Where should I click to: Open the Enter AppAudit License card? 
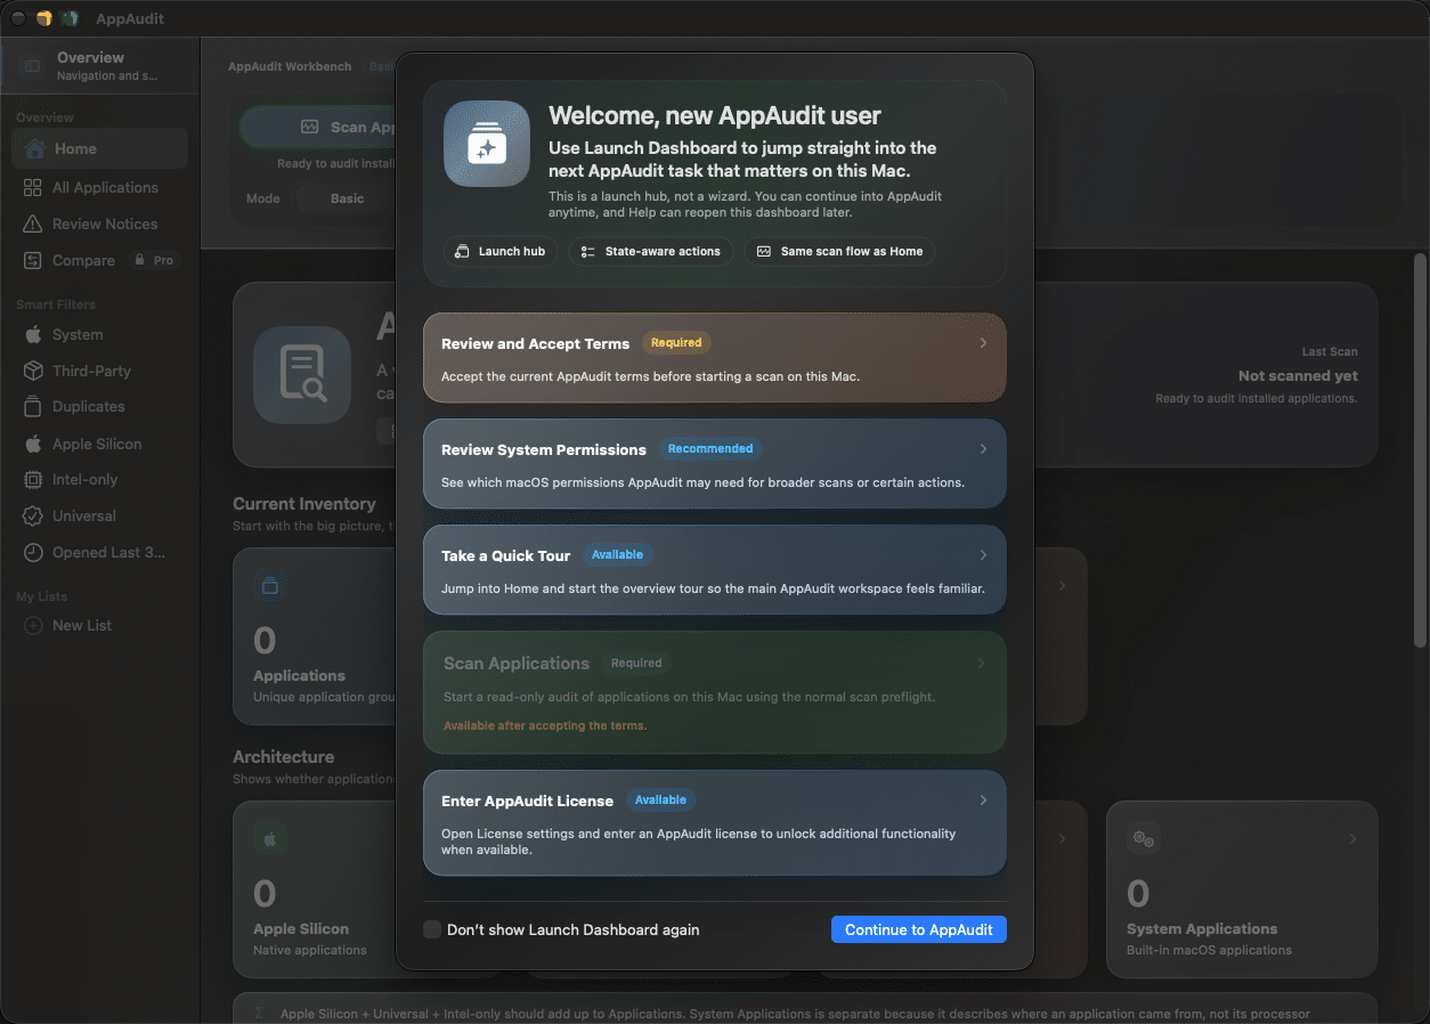point(714,823)
